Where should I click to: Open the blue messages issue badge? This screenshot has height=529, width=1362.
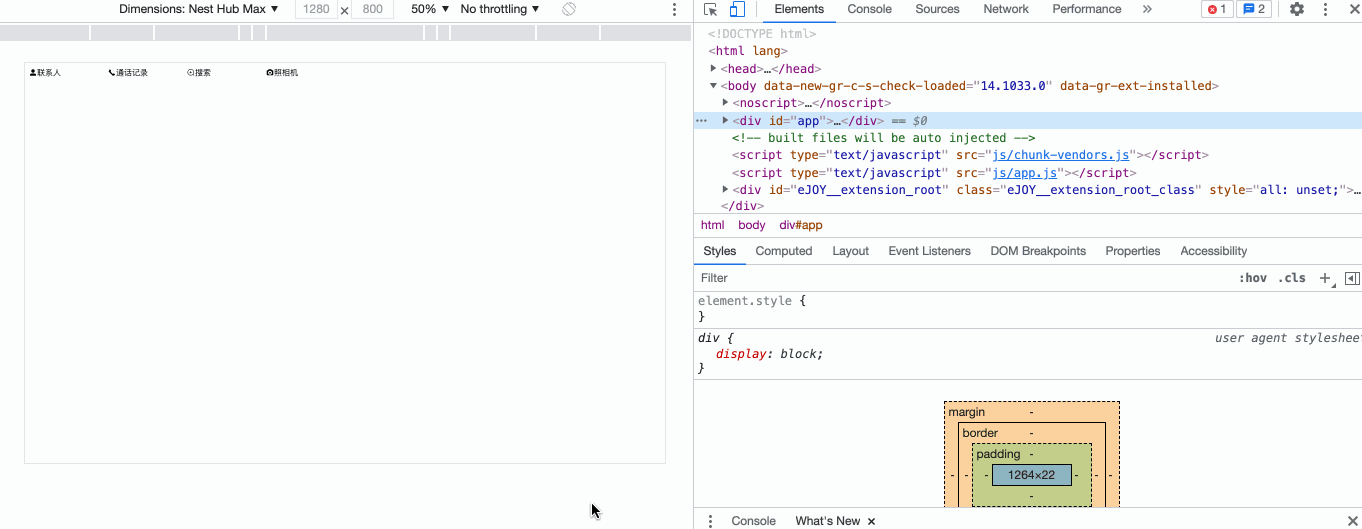pyautogui.click(x=1253, y=9)
